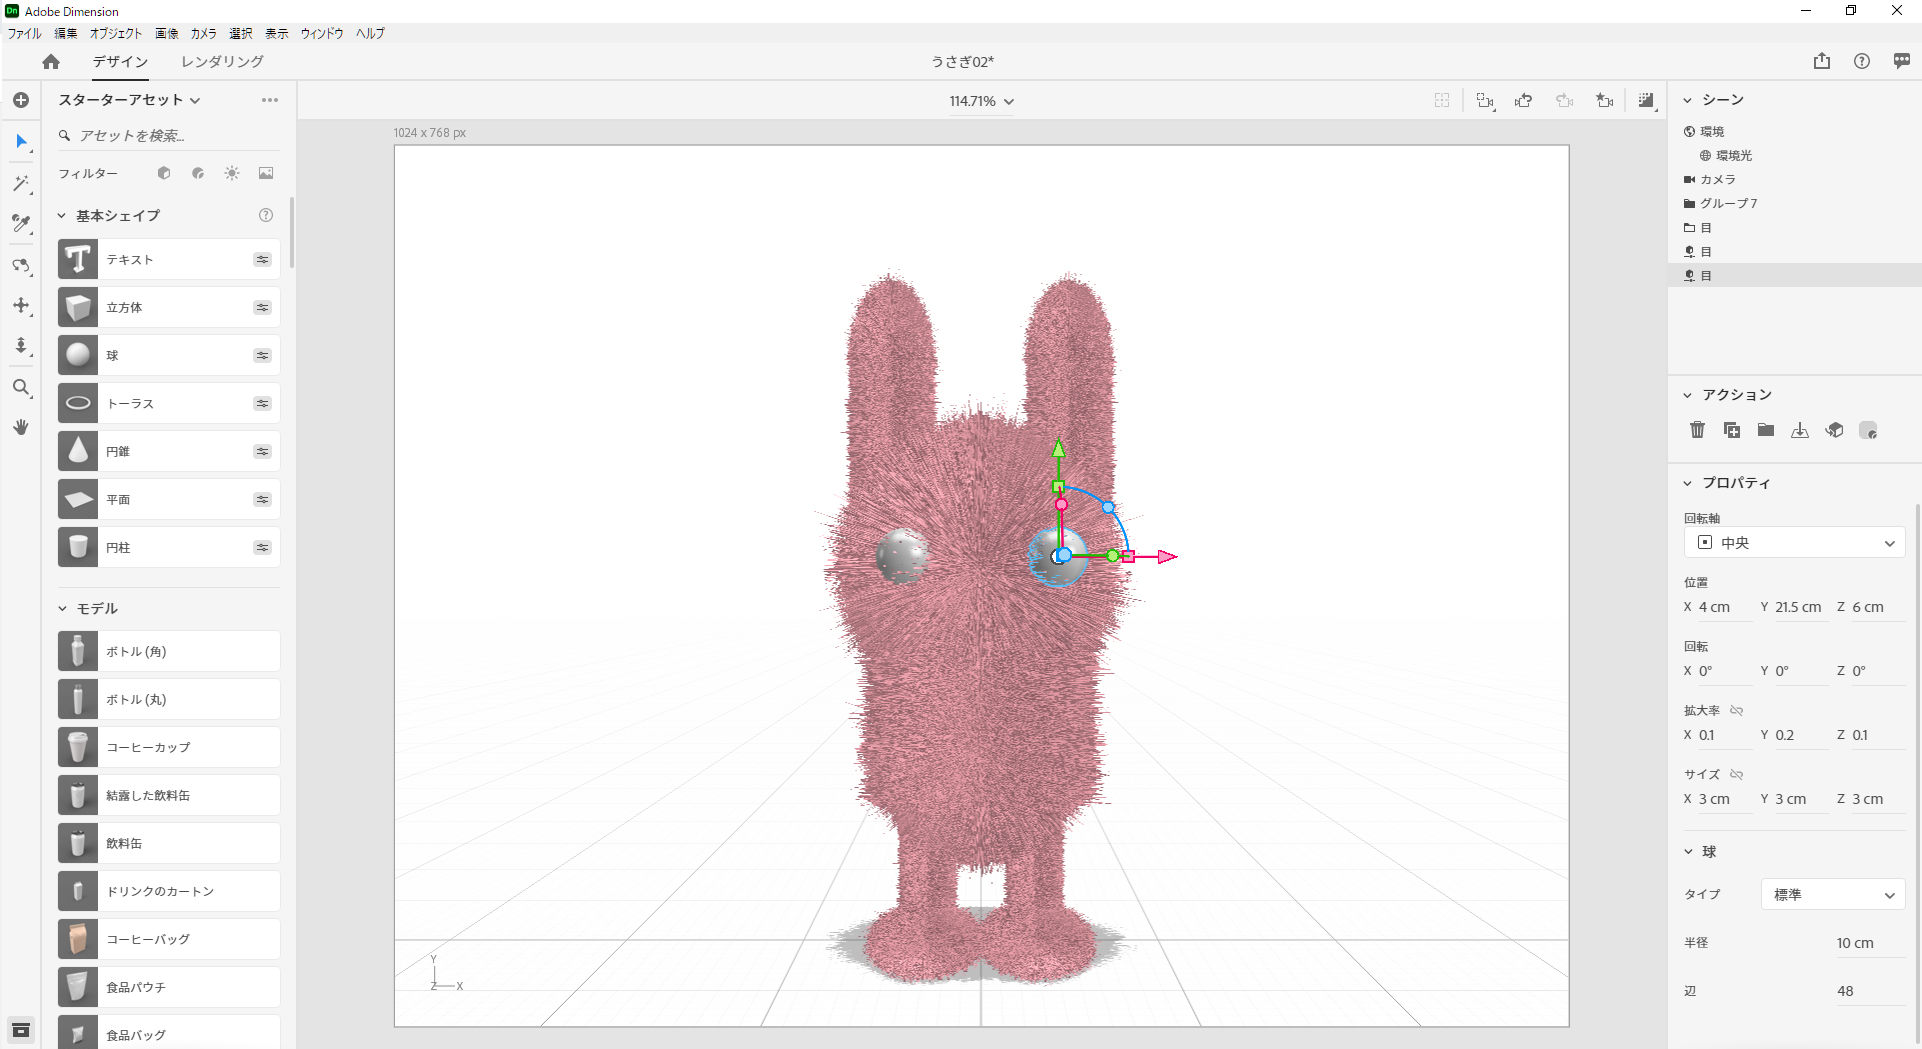This screenshot has height=1049, width=1922.
Task: Toggle the サイズ proportion link icon
Action: click(1737, 775)
